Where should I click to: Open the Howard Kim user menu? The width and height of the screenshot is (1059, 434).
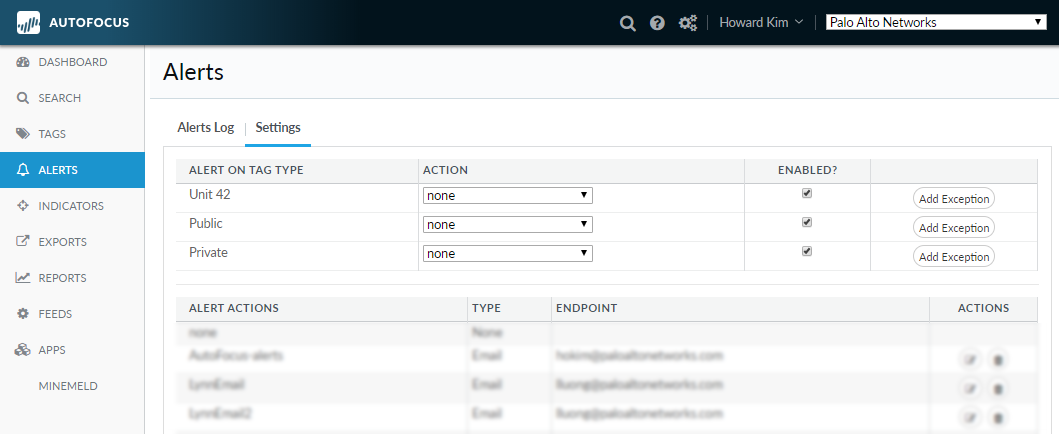761,23
